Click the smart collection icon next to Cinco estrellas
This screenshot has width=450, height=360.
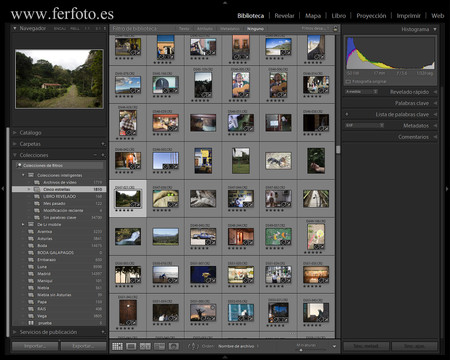37,189
